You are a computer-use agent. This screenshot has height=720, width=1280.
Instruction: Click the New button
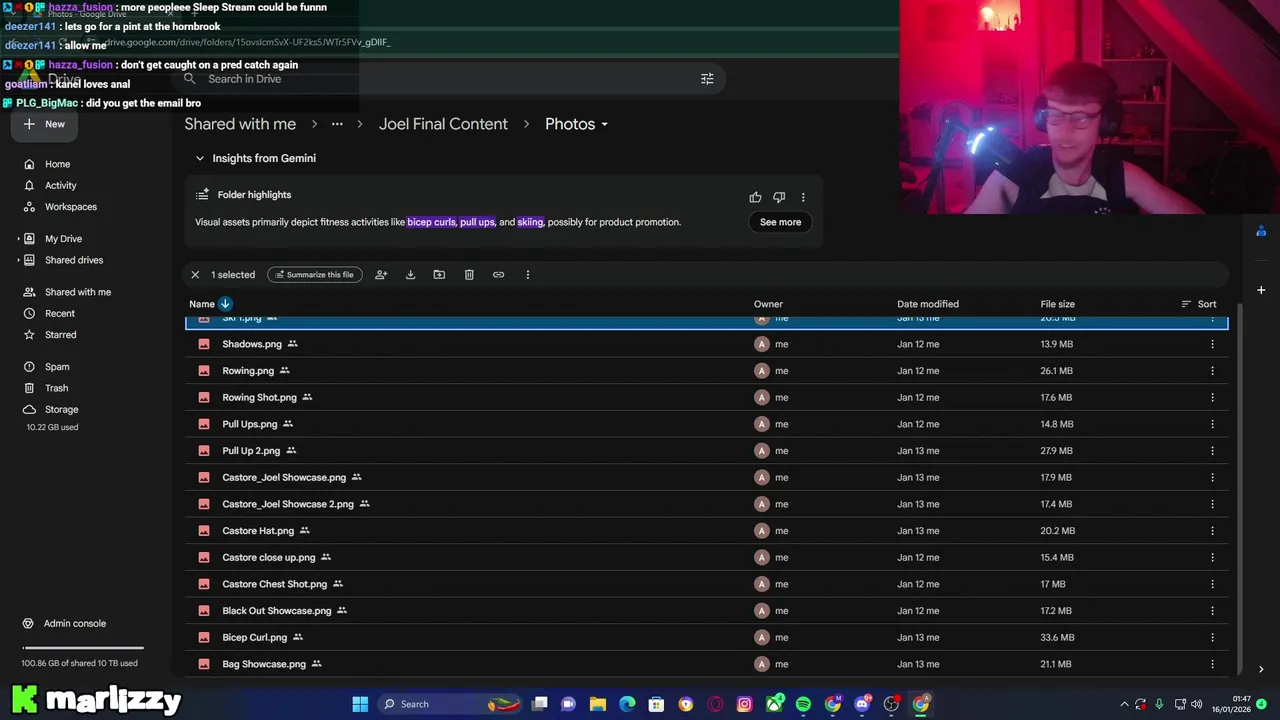click(x=43, y=124)
